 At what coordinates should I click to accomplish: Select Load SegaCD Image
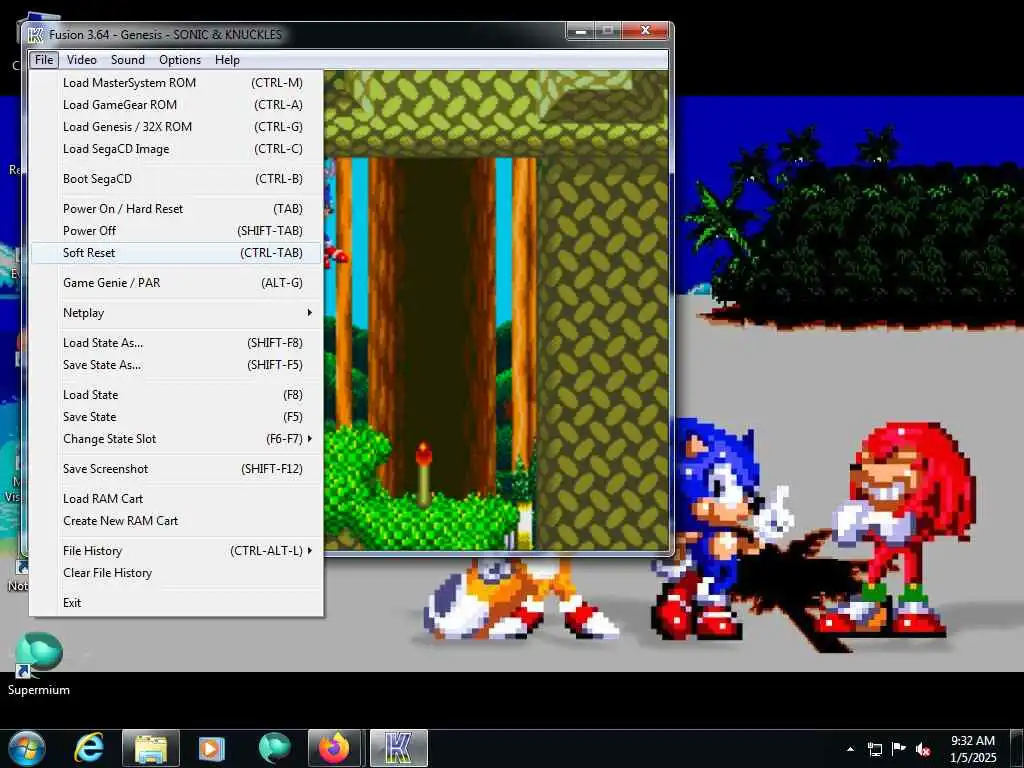coord(176,150)
